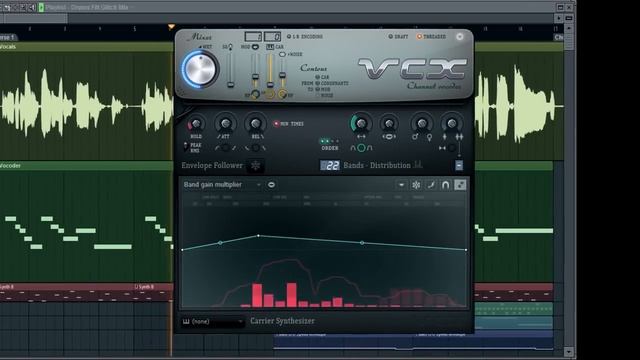
Task: Click the Noise pan knob
Action: point(282,95)
